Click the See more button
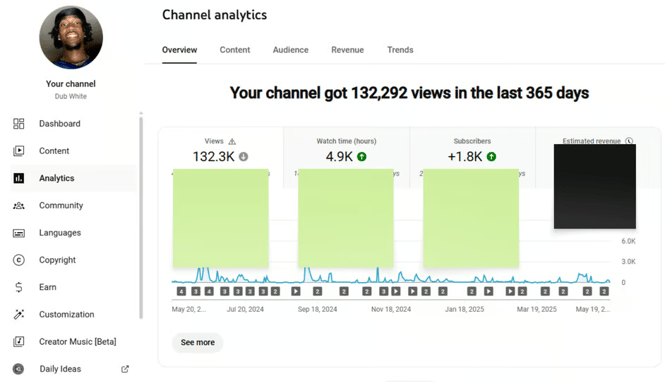Viewport: 665px width, 383px height. [x=198, y=342]
